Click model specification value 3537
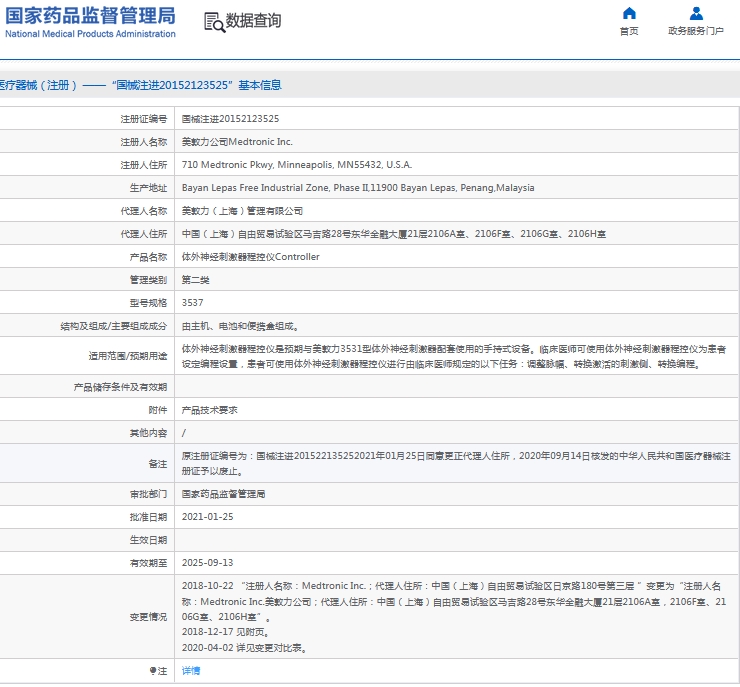 [x=193, y=303]
